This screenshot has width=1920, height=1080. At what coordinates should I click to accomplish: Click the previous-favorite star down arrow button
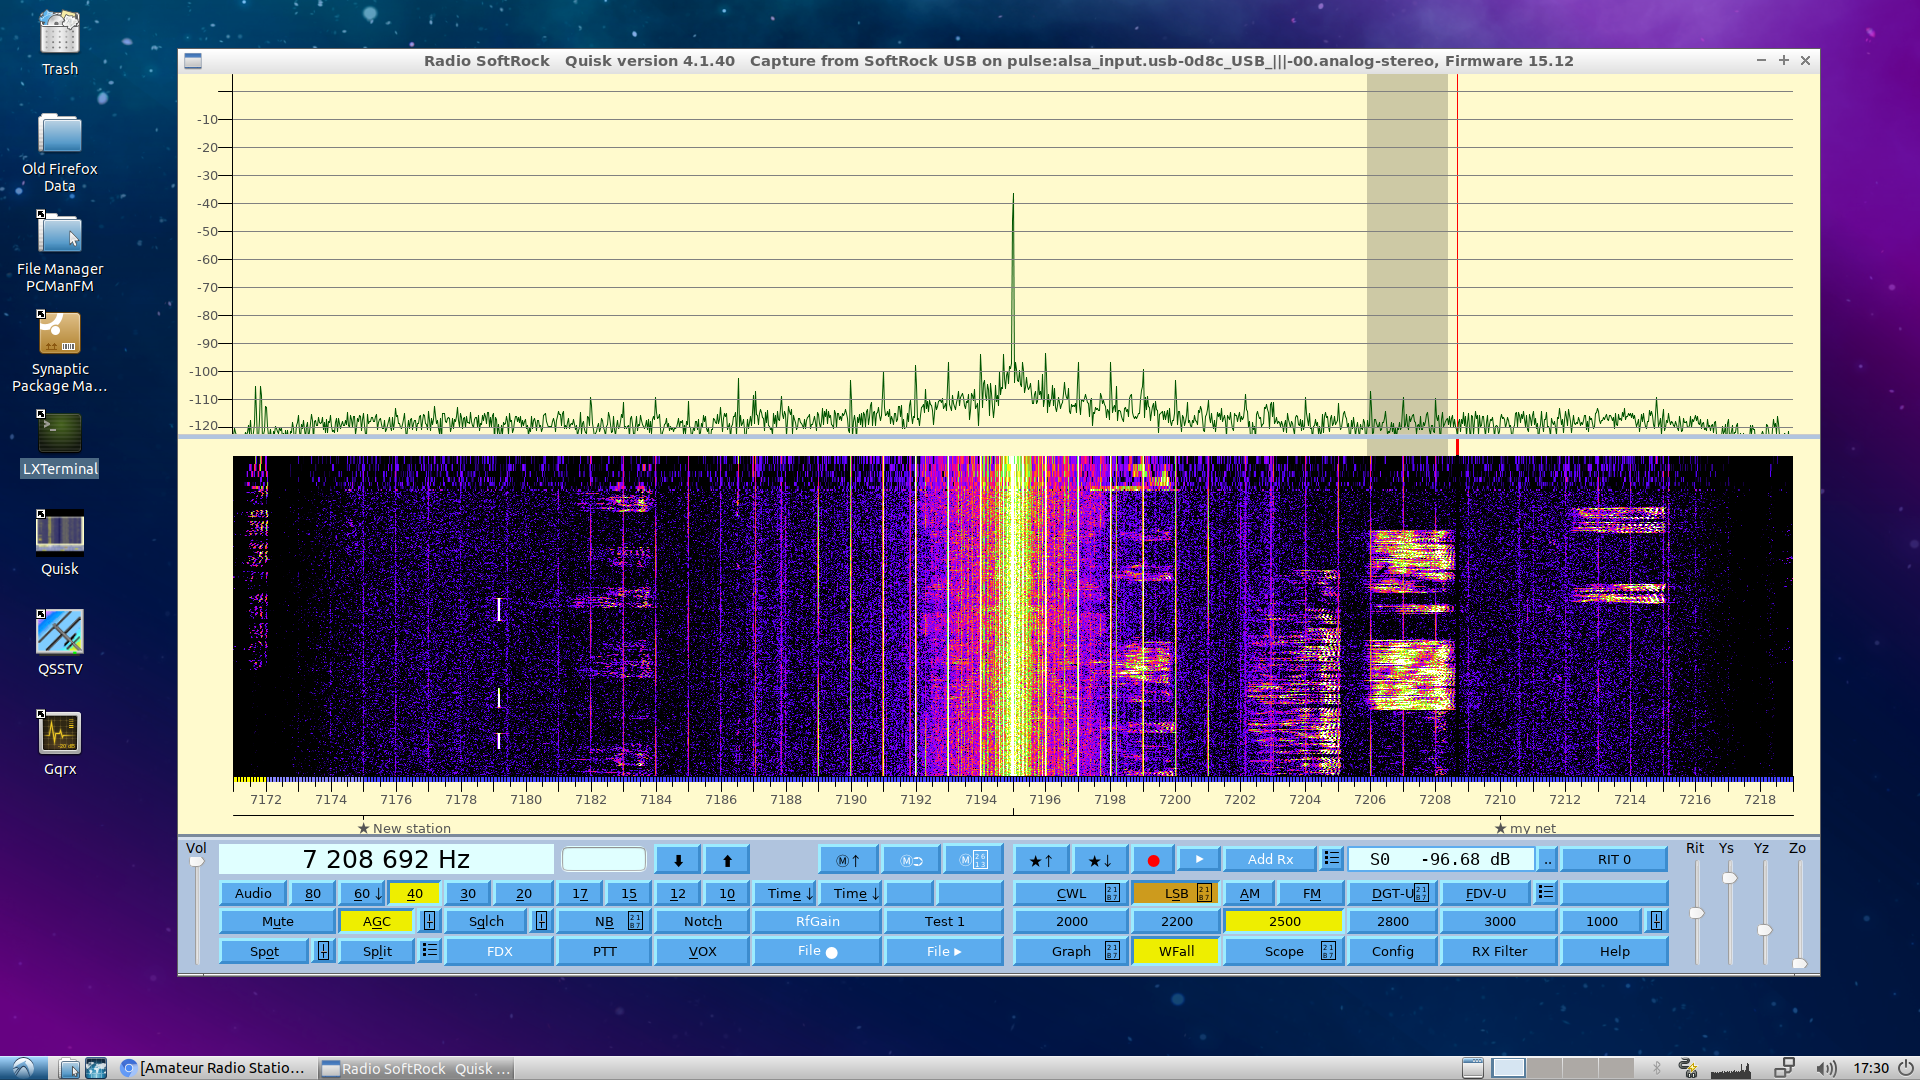pyautogui.click(x=1099, y=860)
